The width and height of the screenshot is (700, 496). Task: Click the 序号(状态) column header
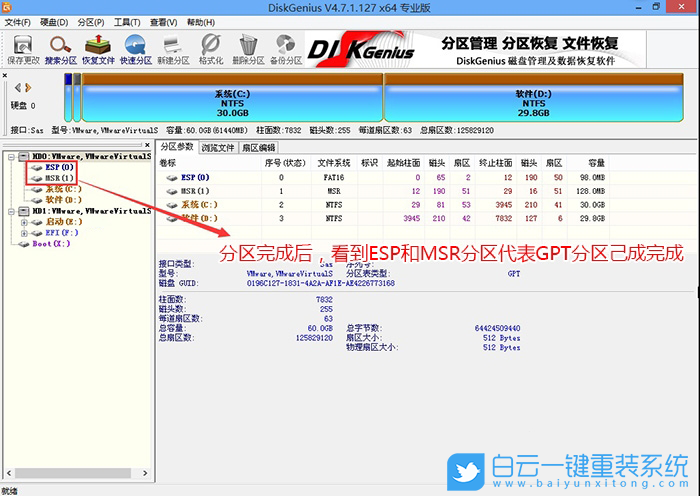click(285, 163)
